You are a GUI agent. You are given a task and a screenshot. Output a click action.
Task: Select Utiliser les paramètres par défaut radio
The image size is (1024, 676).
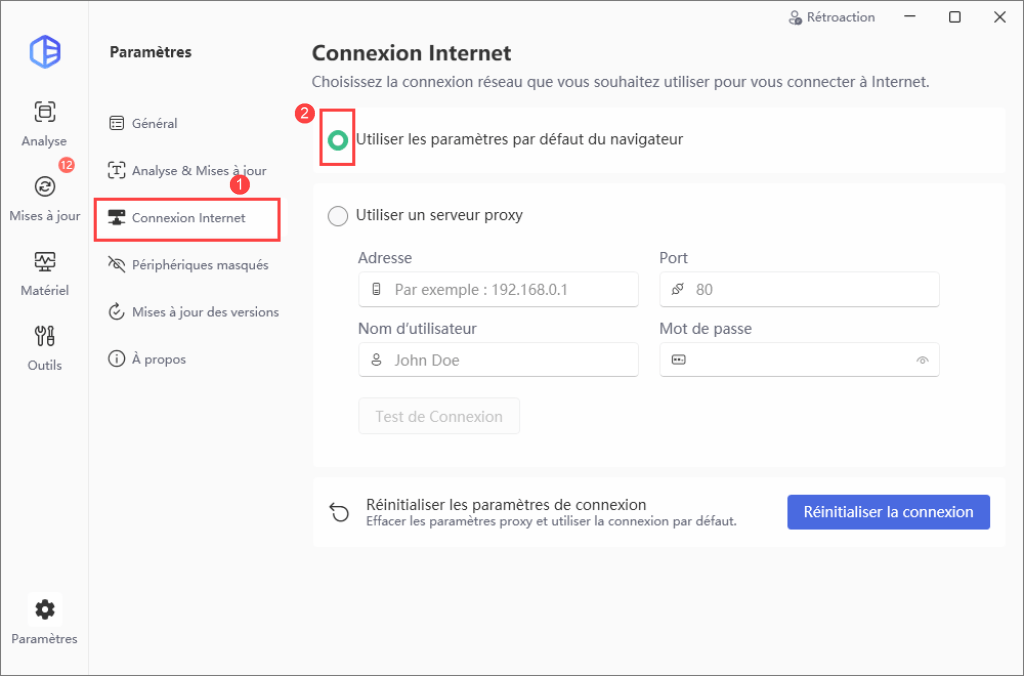(338, 140)
